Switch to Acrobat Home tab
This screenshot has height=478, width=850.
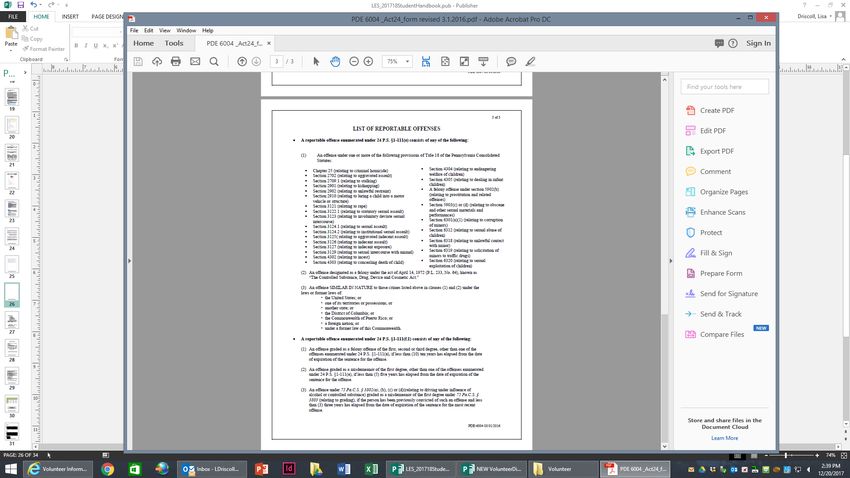click(144, 43)
